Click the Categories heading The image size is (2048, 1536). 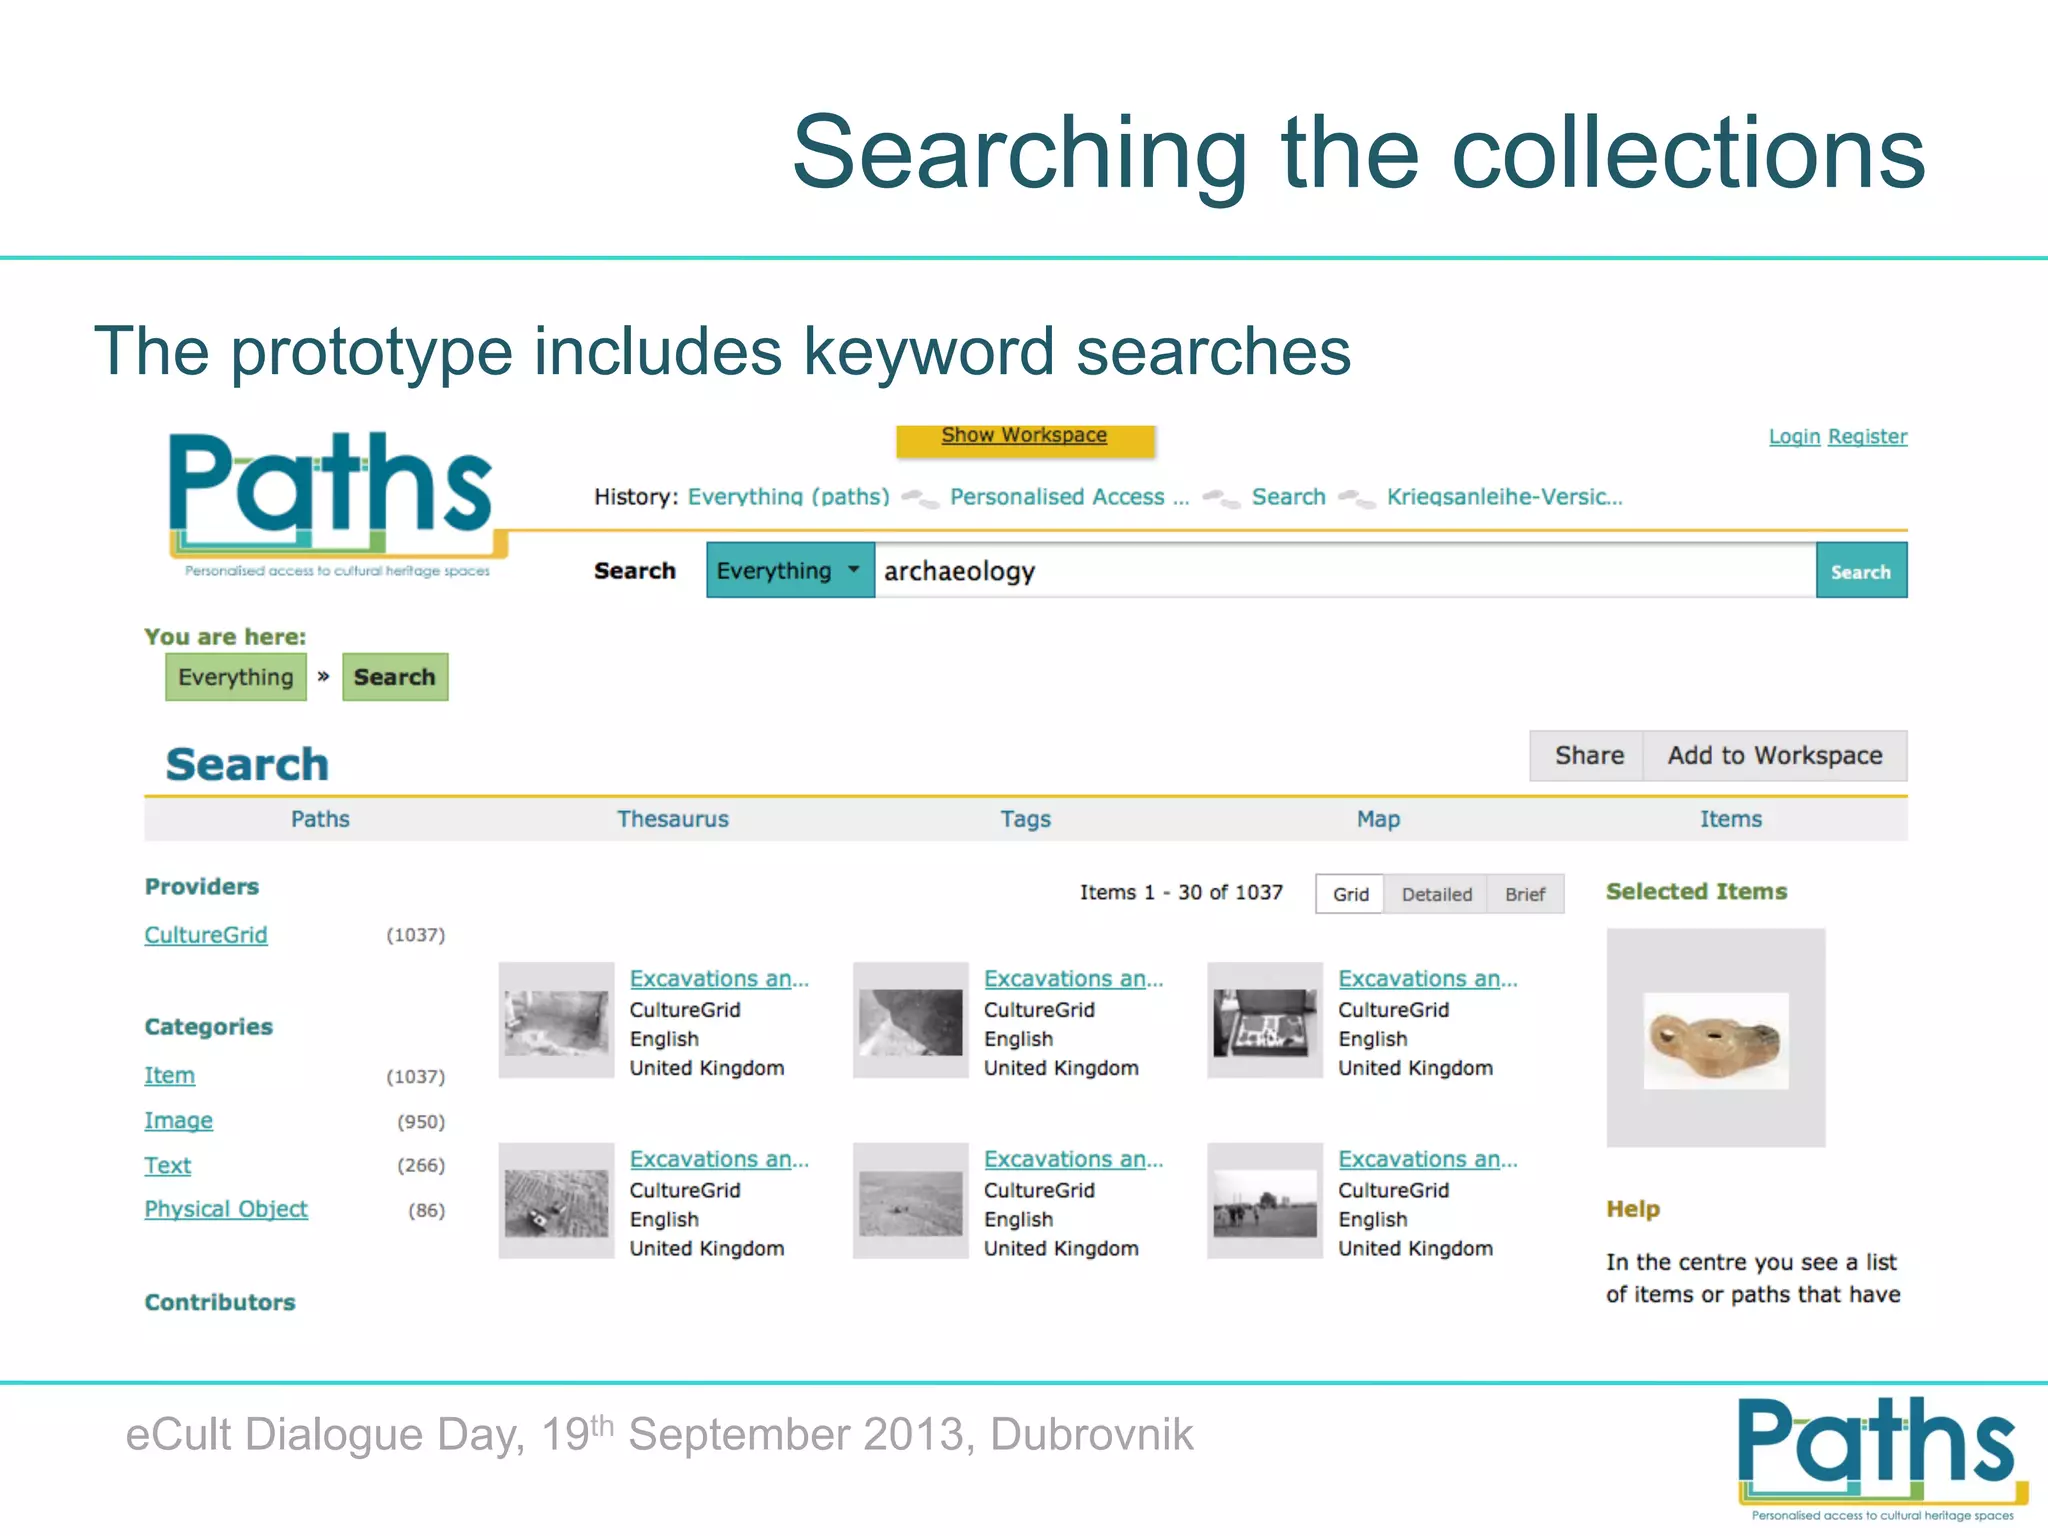[208, 1027]
